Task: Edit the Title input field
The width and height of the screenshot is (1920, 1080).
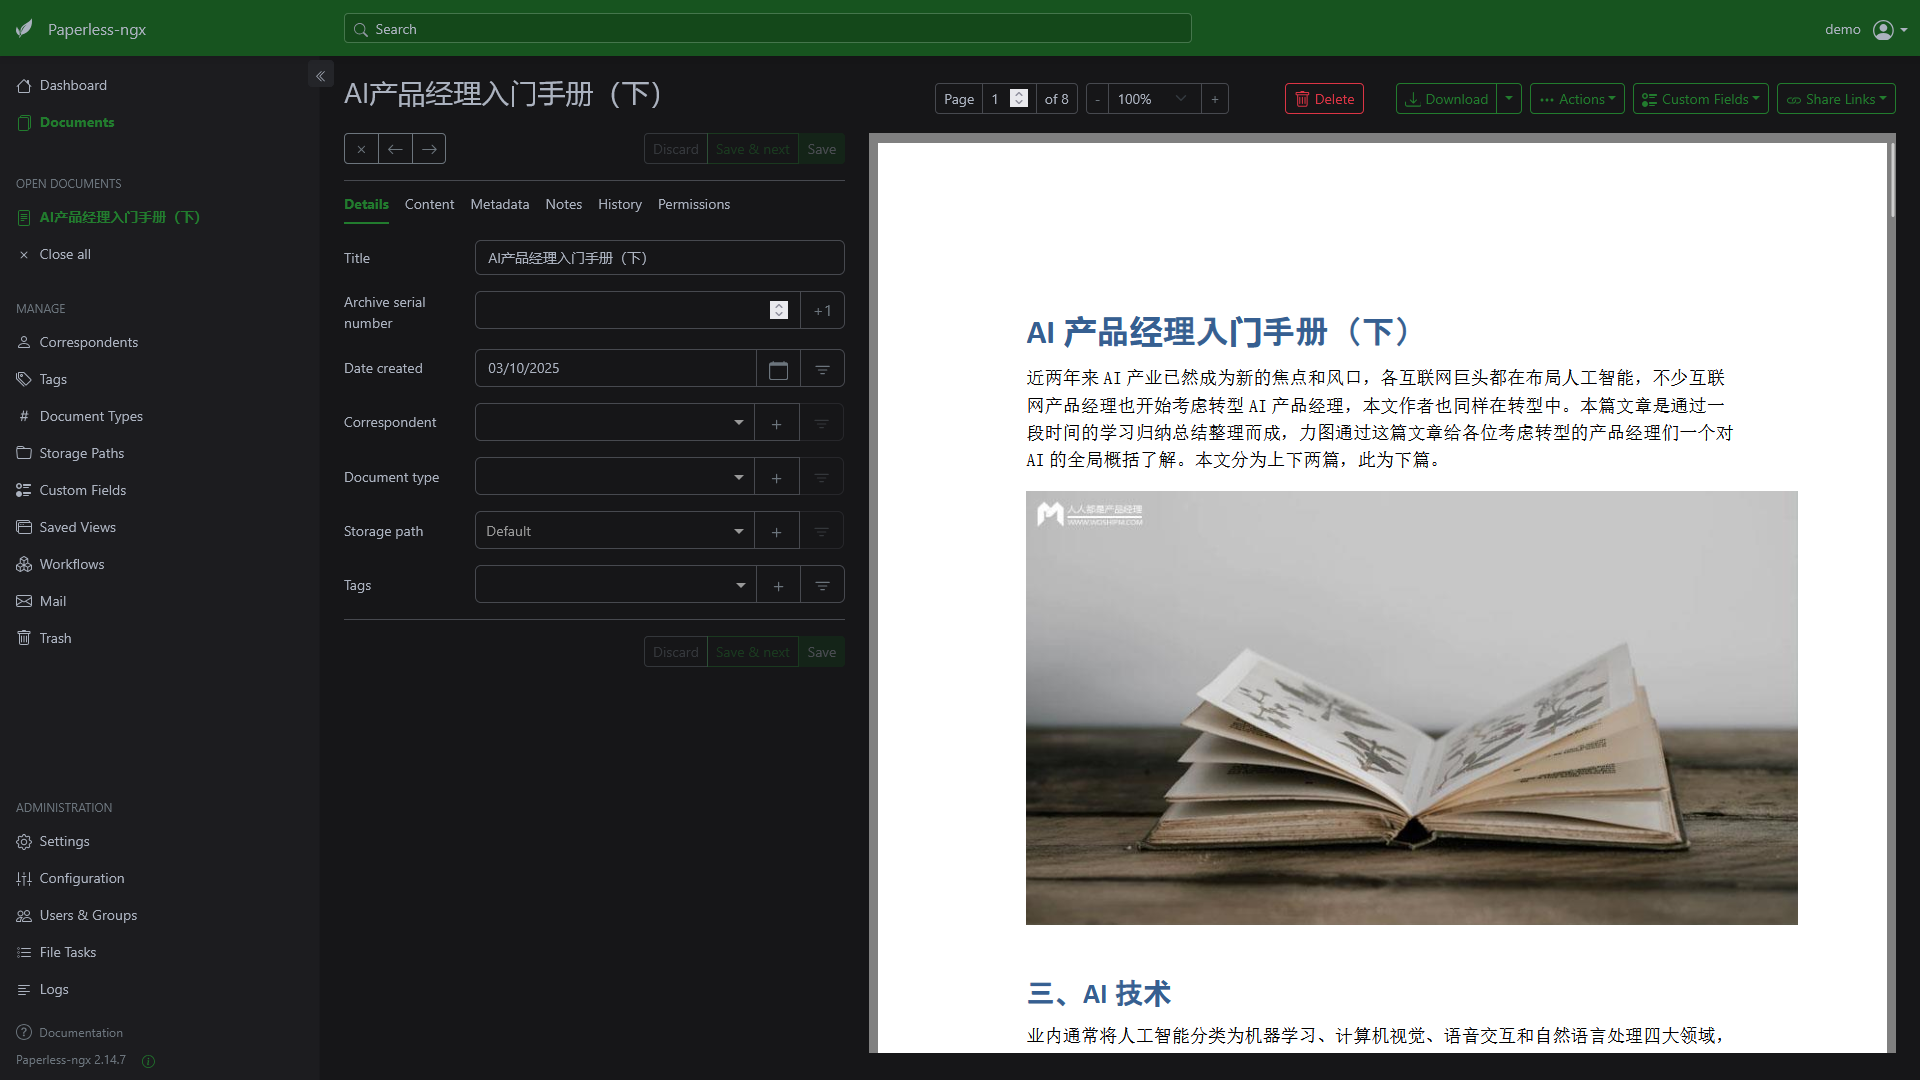Action: point(660,258)
